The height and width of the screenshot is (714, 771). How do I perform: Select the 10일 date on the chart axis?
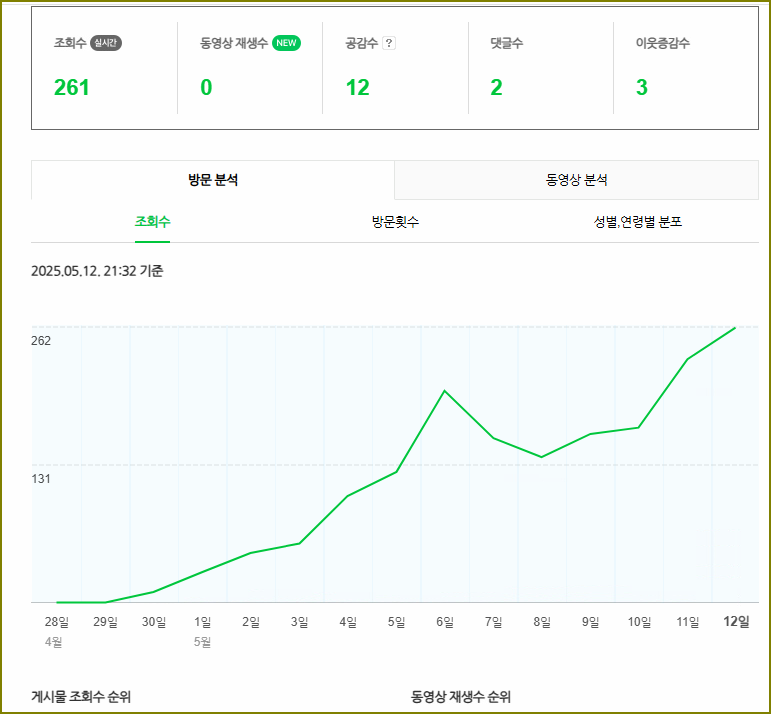(x=639, y=622)
